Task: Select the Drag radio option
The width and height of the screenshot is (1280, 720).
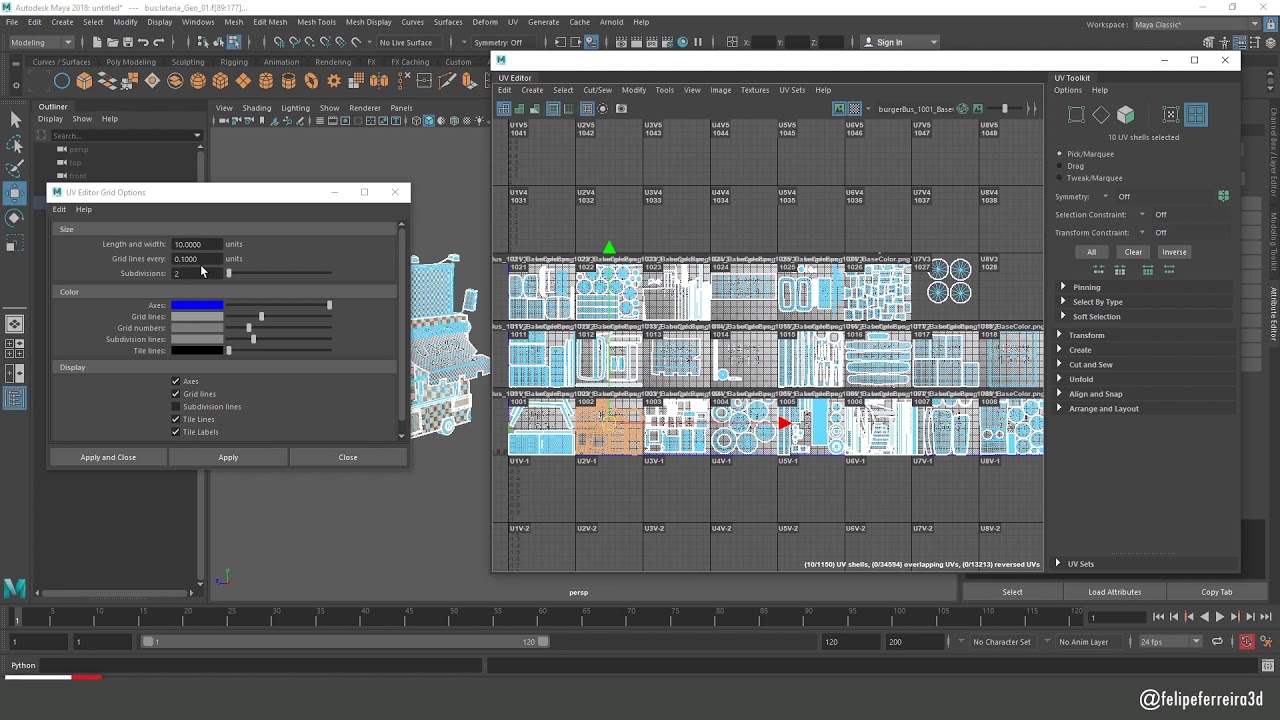Action: click(x=1060, y=166)
